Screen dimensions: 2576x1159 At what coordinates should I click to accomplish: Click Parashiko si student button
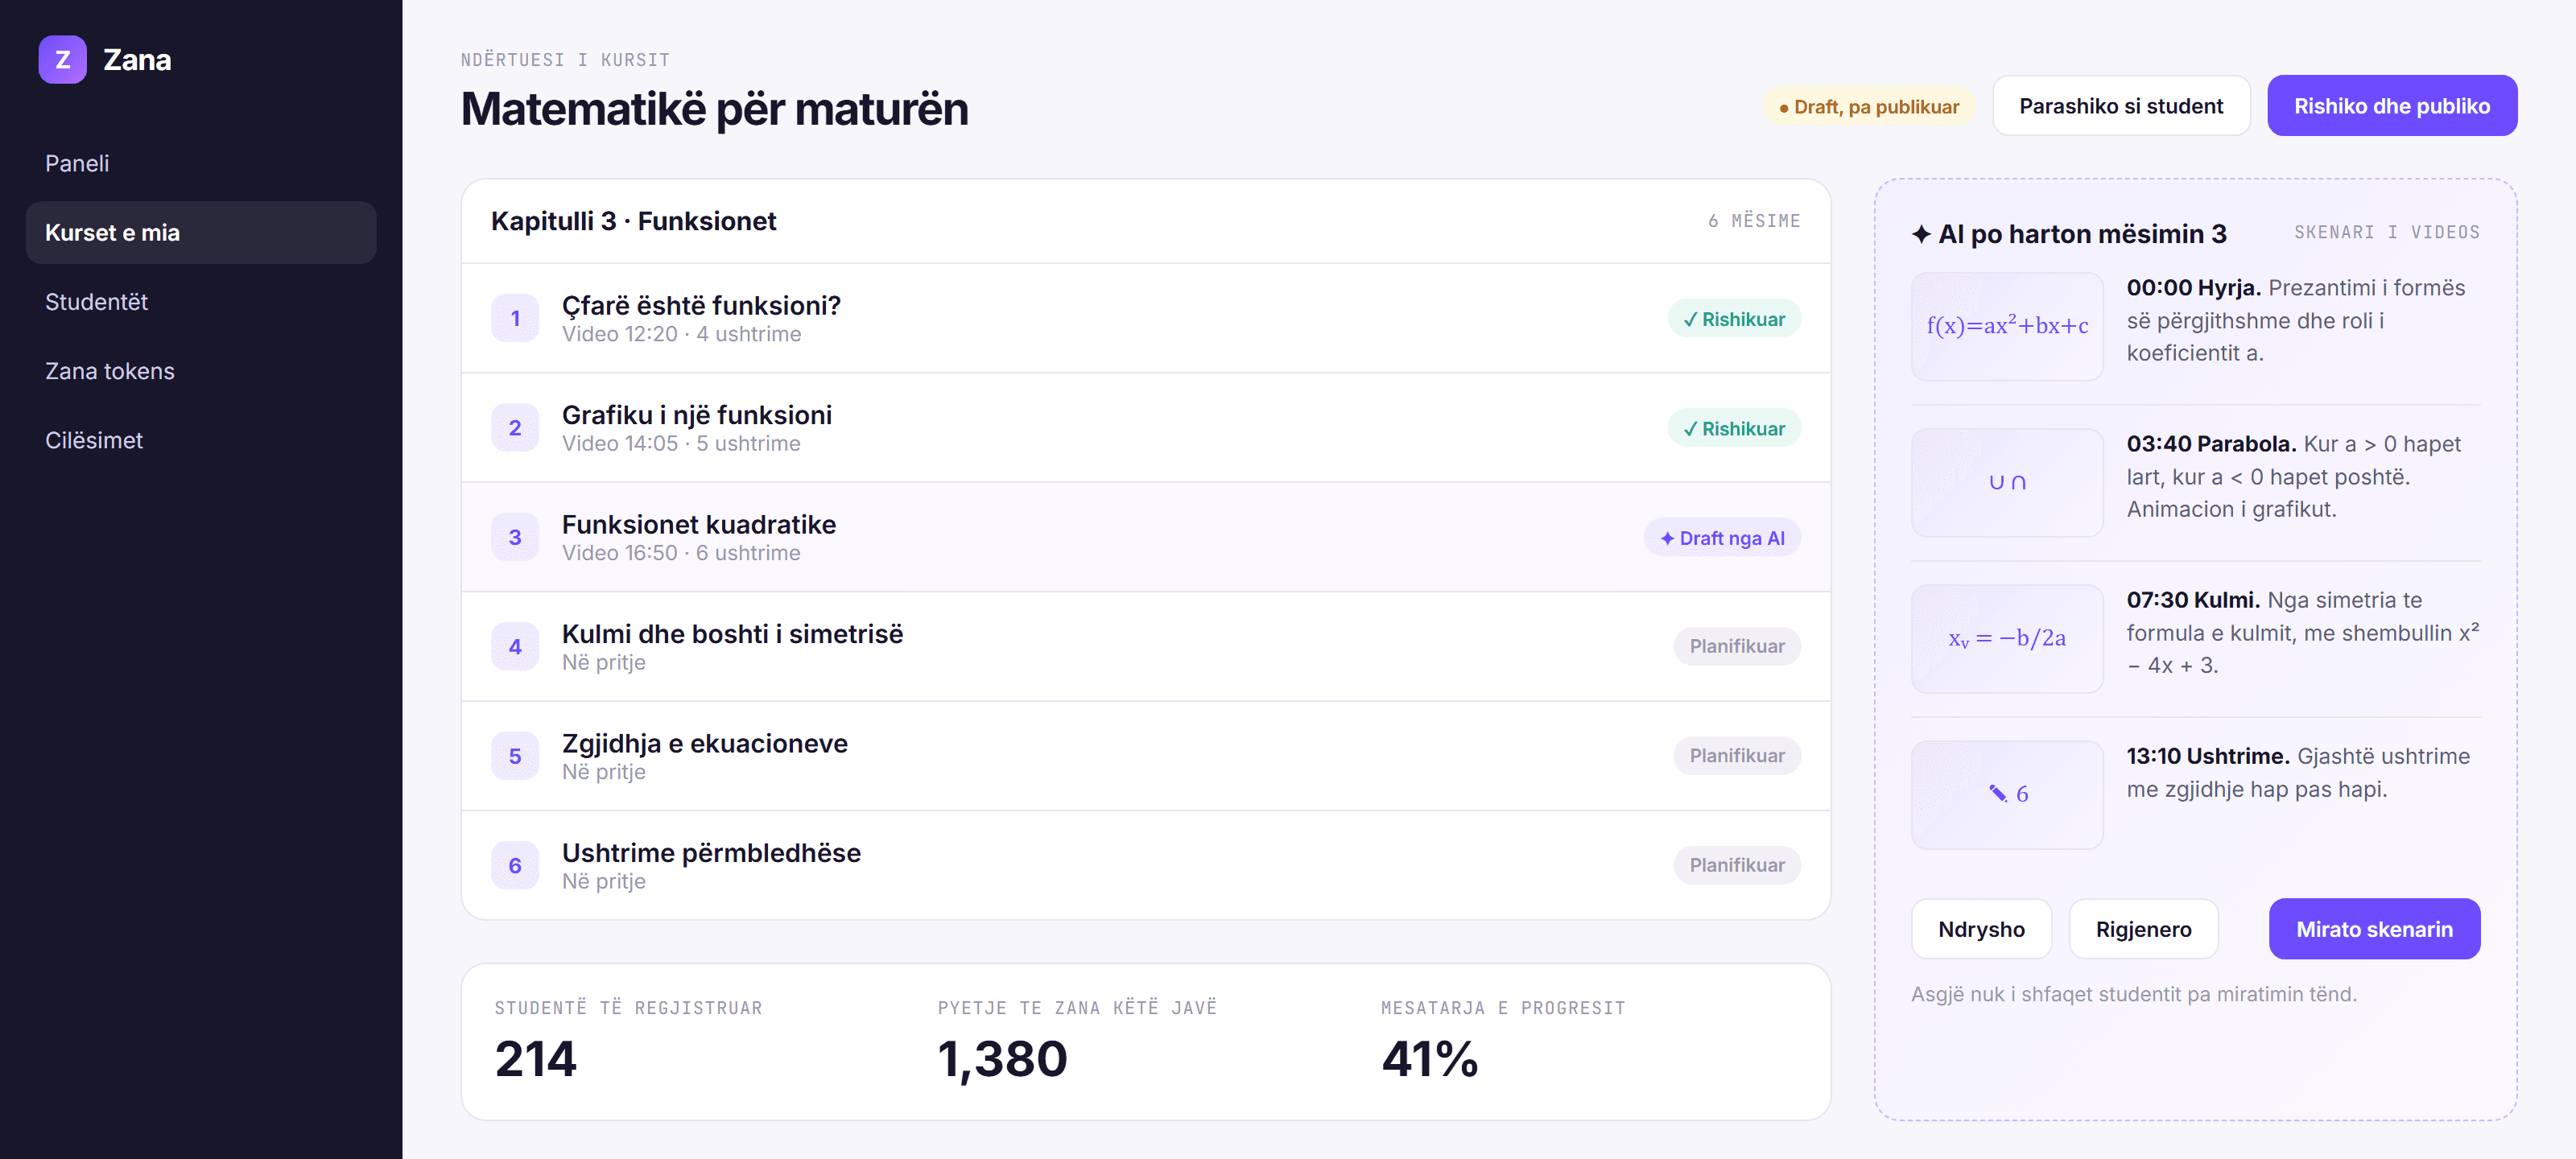tap(2121, 106)
